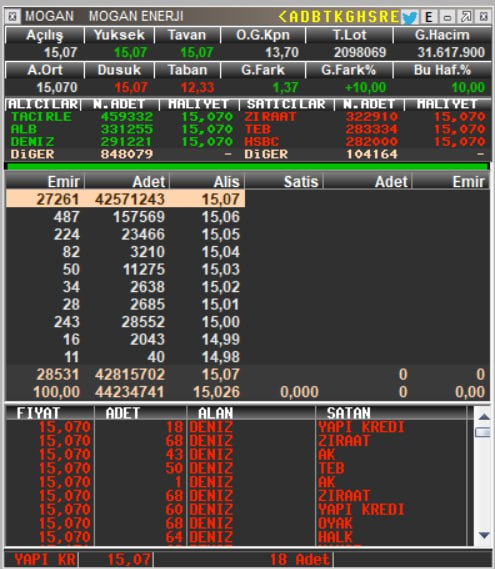495x569 pixels.
Task: Select the highlighted 15,07 bid row
Action: (125, 199)
